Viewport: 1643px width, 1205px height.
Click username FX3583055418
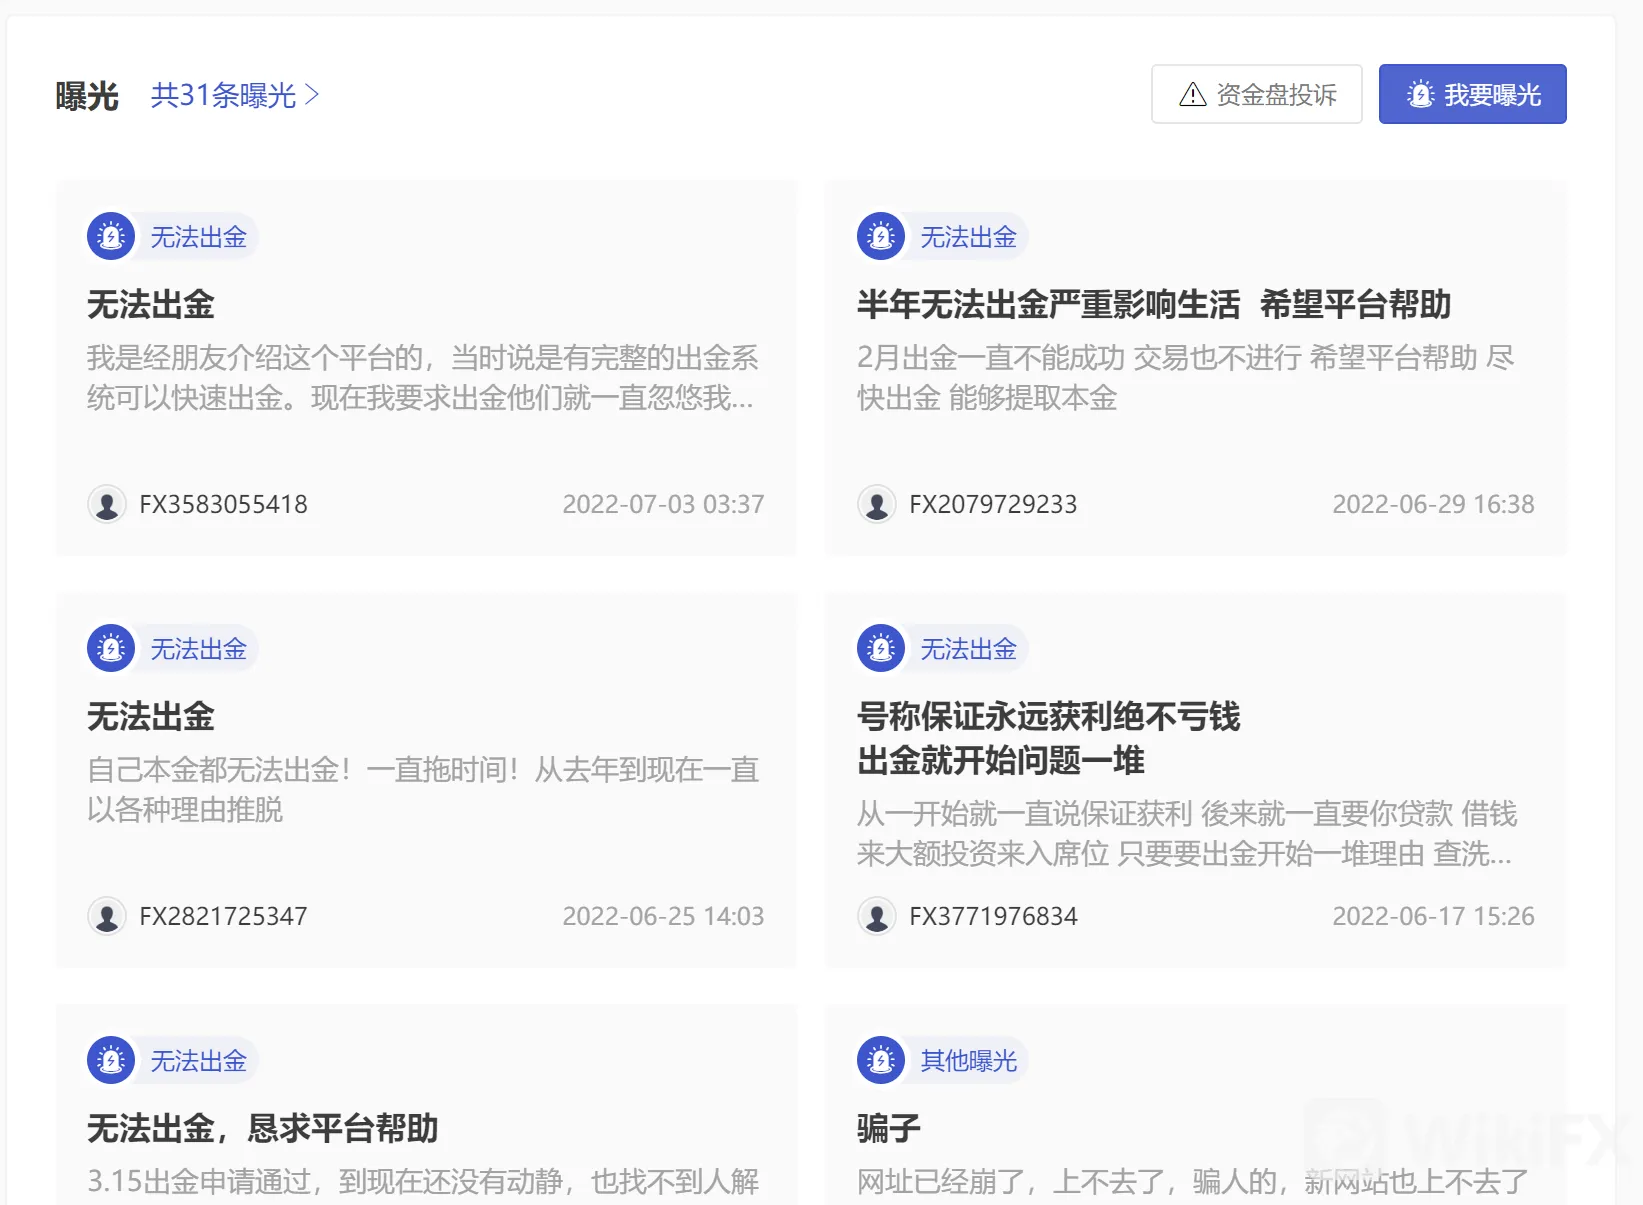point(223,504)
